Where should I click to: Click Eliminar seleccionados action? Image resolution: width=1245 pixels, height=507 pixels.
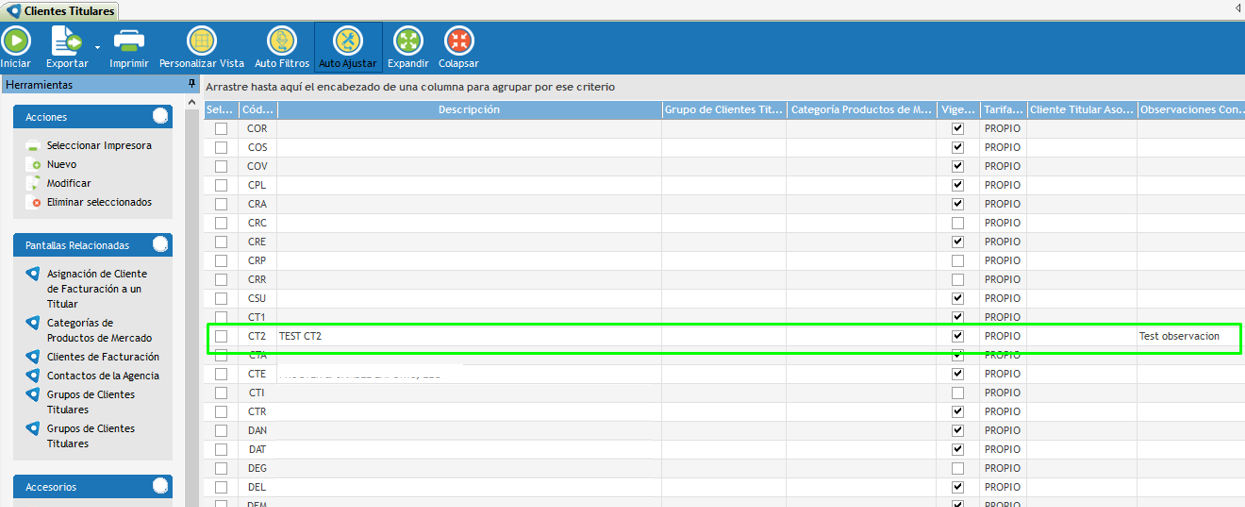point(98,202)
